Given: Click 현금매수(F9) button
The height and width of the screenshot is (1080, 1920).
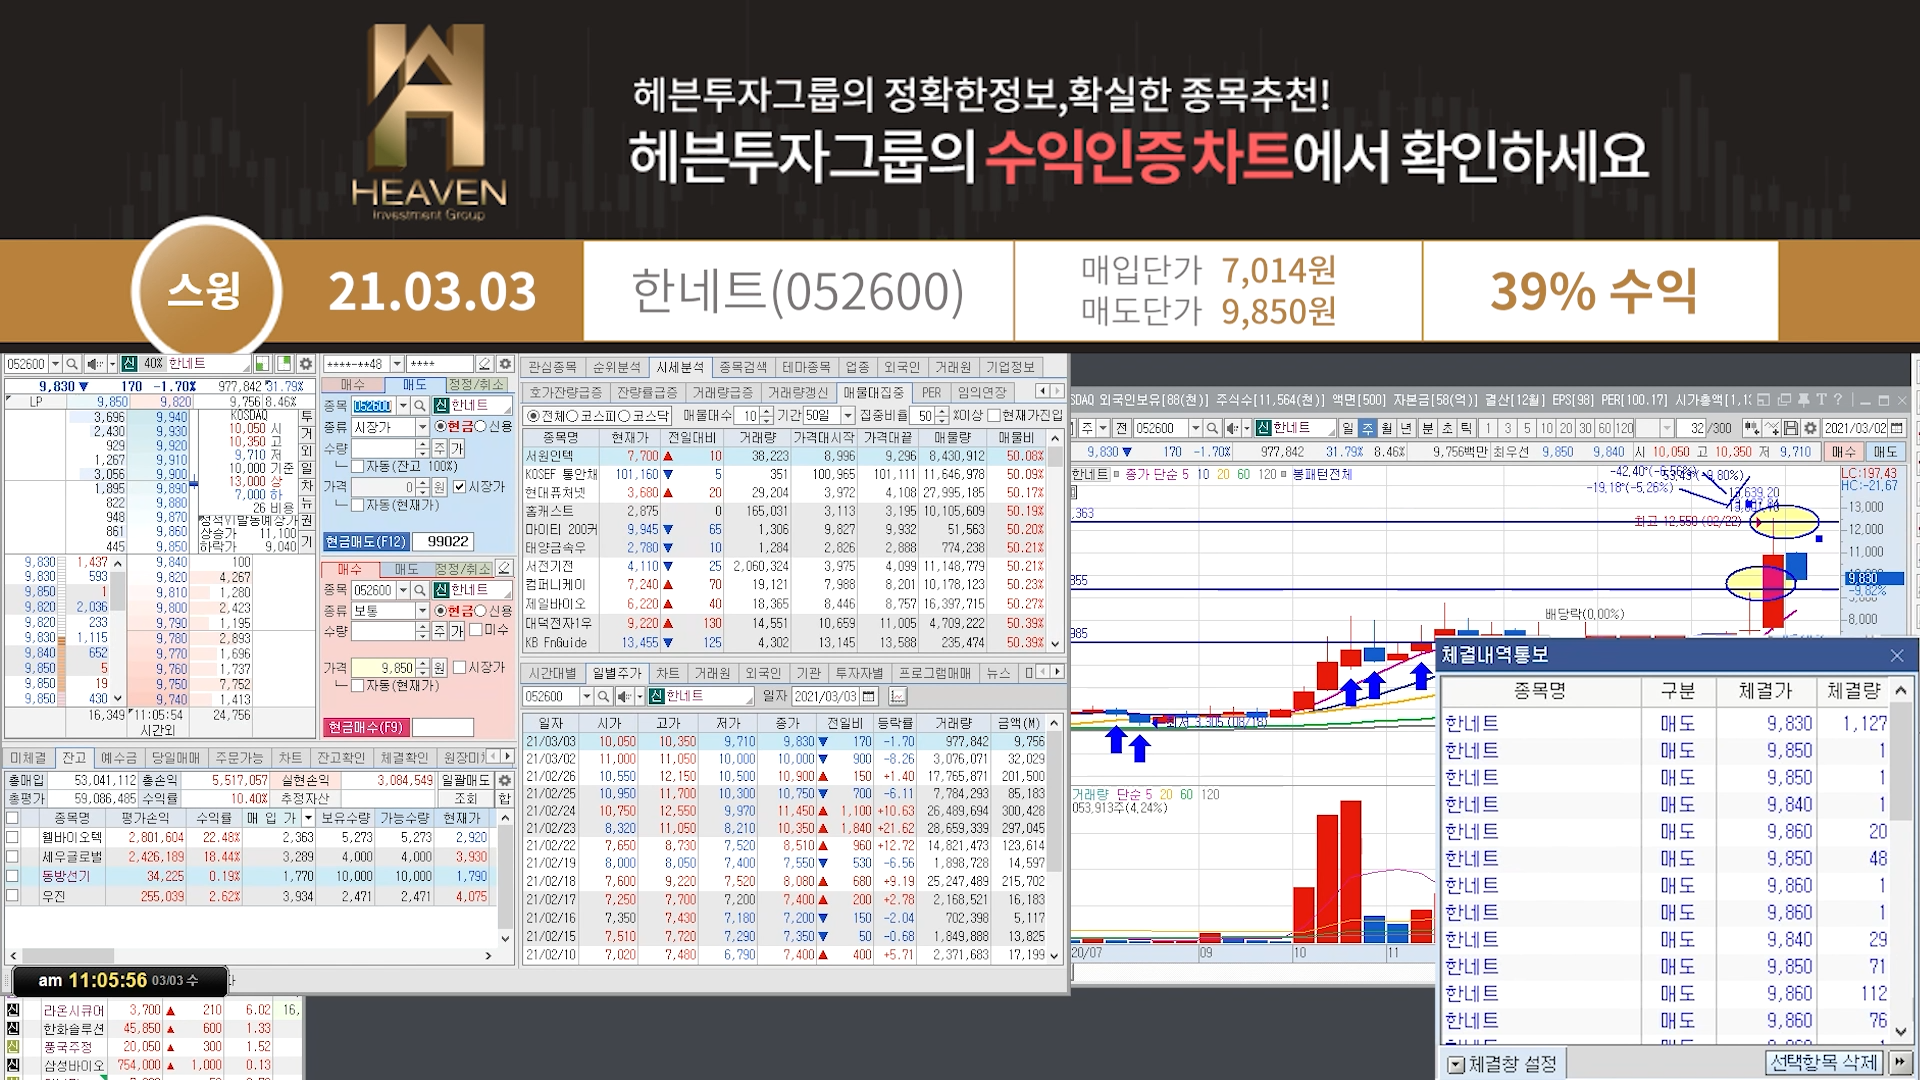Looking at the screenshot, I should pyautogui.click(x=366, y=727).
